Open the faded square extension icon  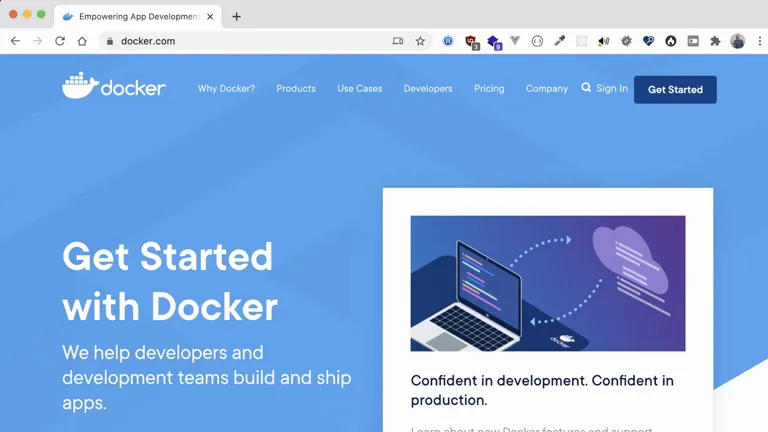(x=582, y=41)
